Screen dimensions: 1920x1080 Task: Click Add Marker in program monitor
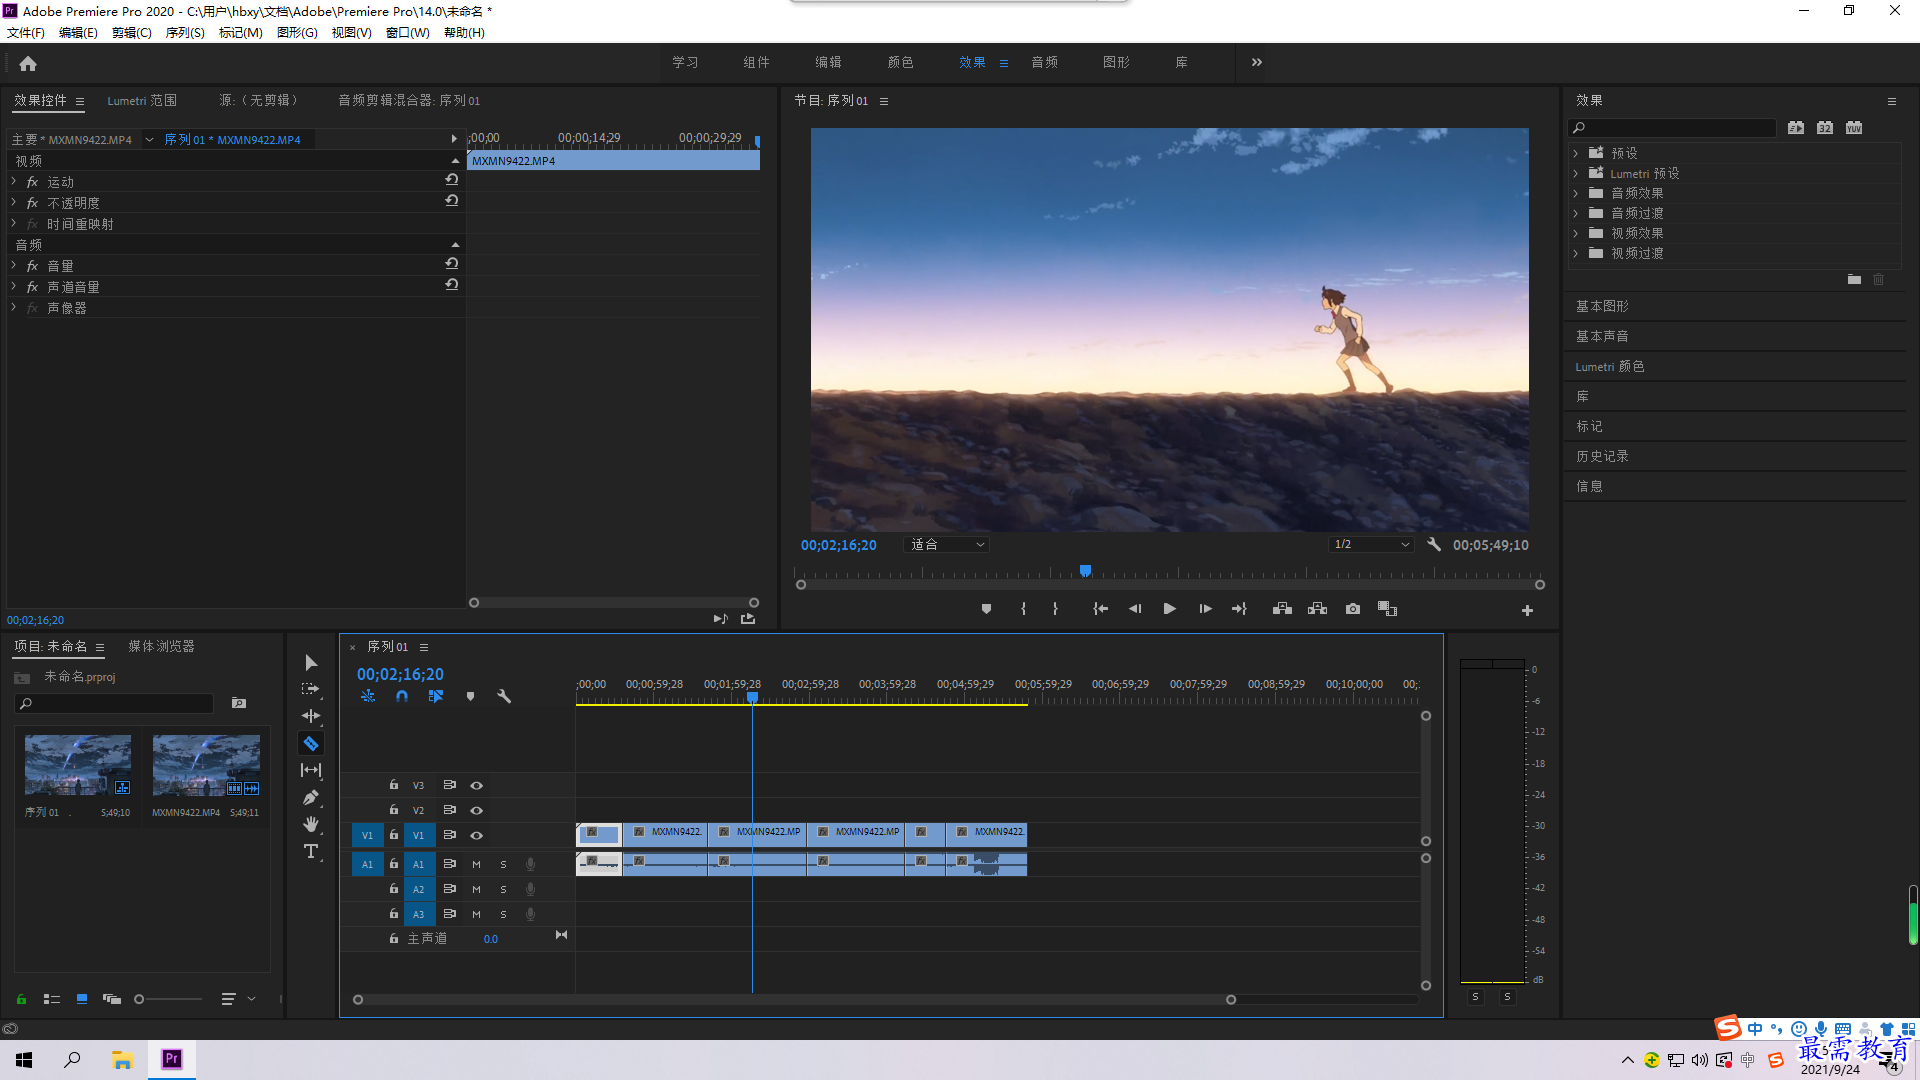tap(986, 609)
